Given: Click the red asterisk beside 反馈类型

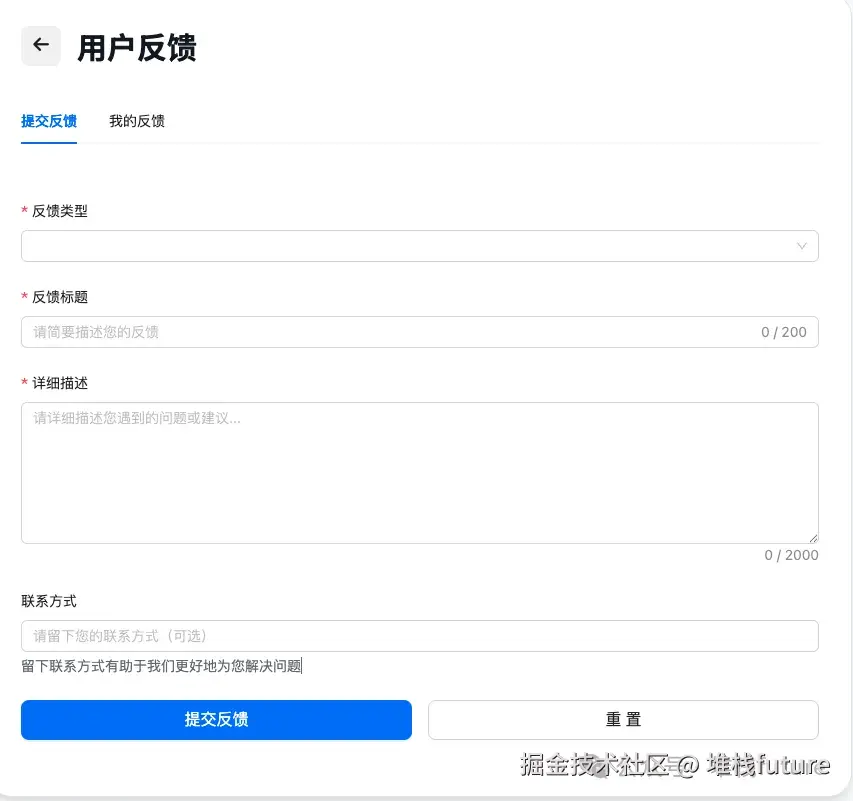Looking at the screenshot, I should [x=23, y=211].
